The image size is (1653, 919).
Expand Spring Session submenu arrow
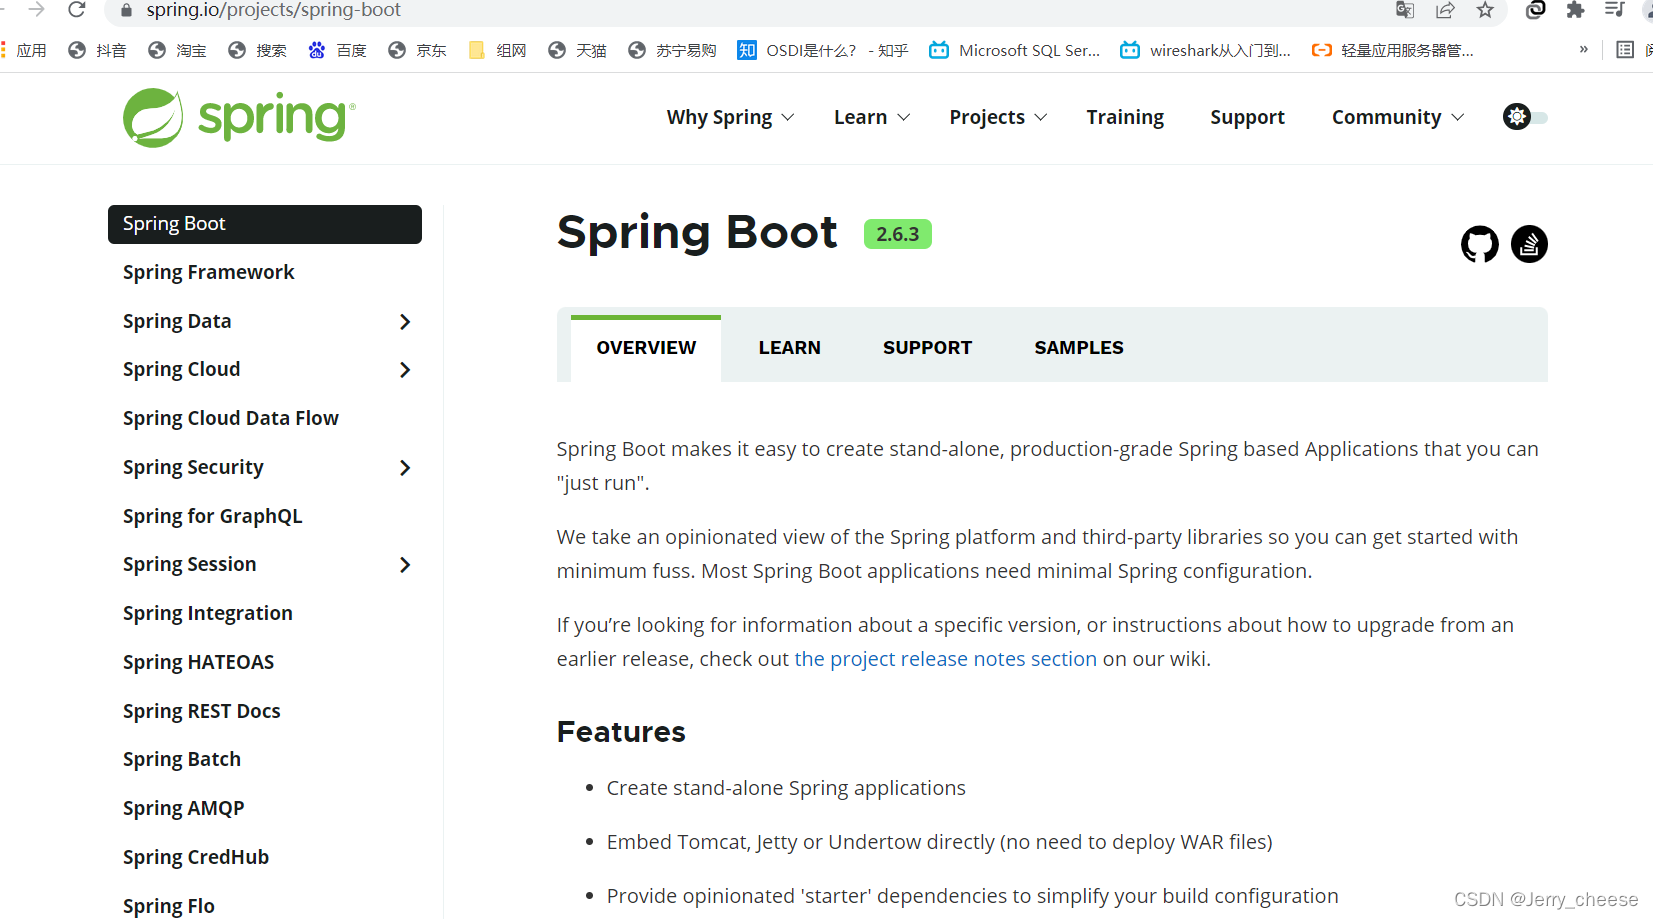coord(405,565)
